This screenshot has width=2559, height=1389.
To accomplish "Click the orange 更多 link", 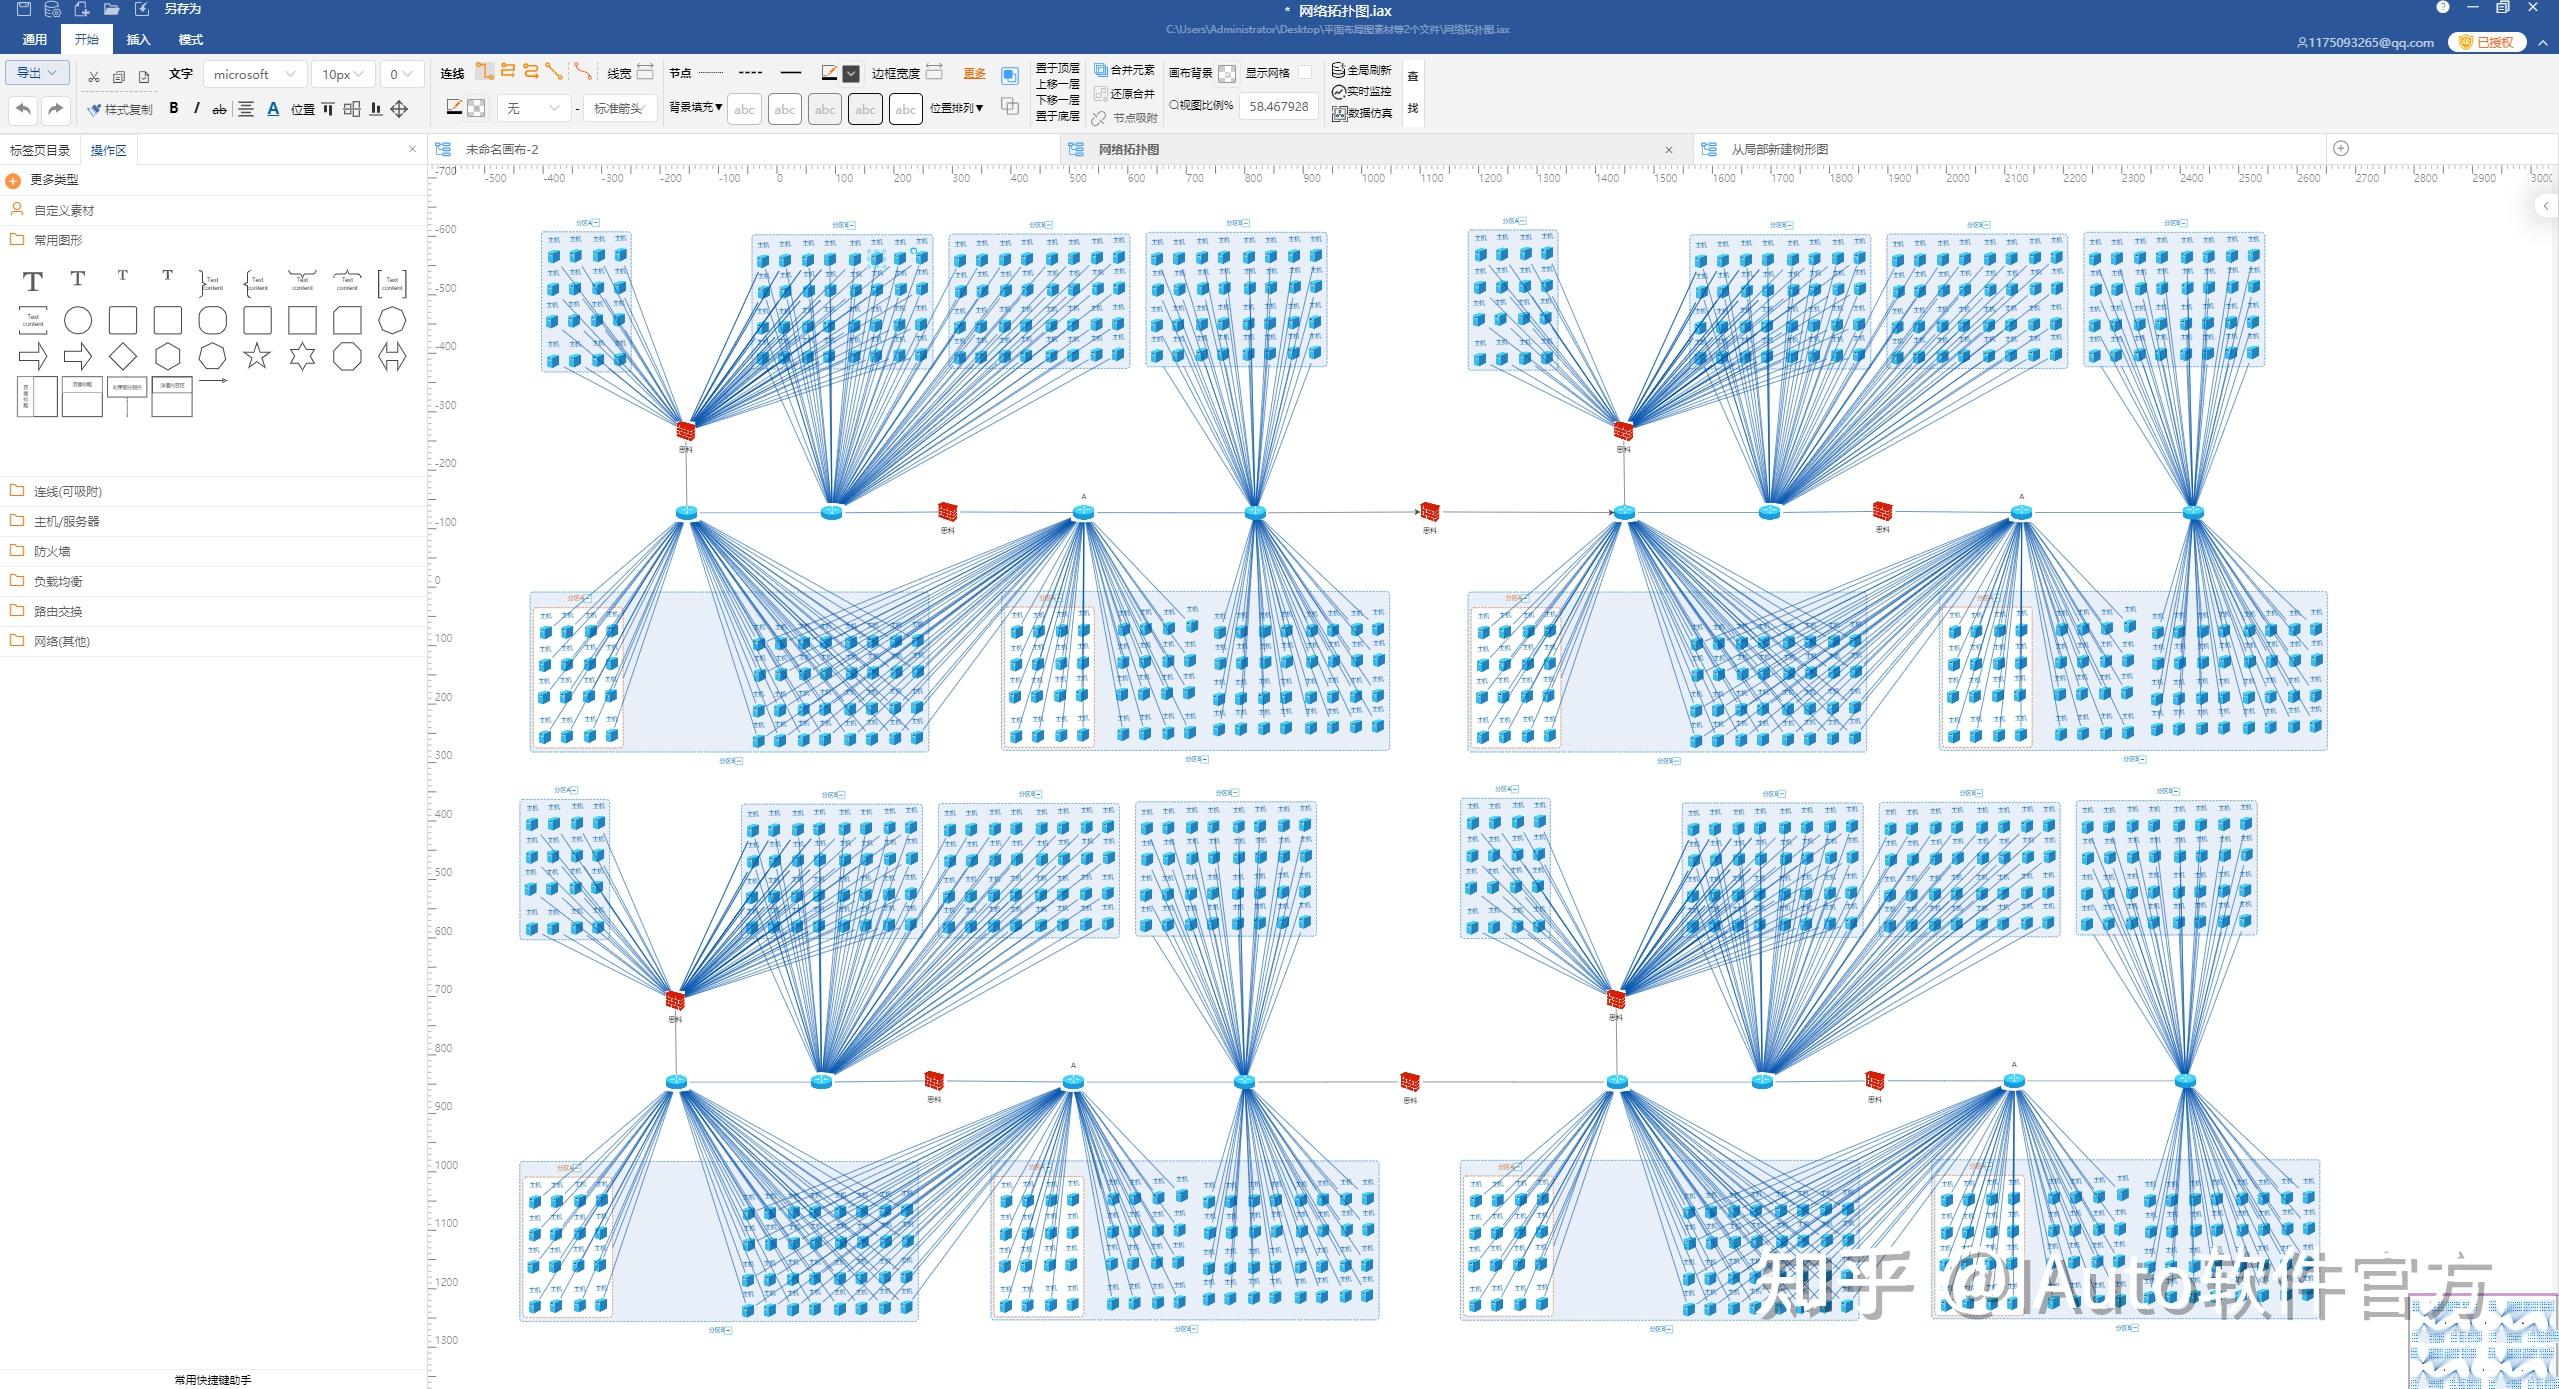I will coord(974,73).
